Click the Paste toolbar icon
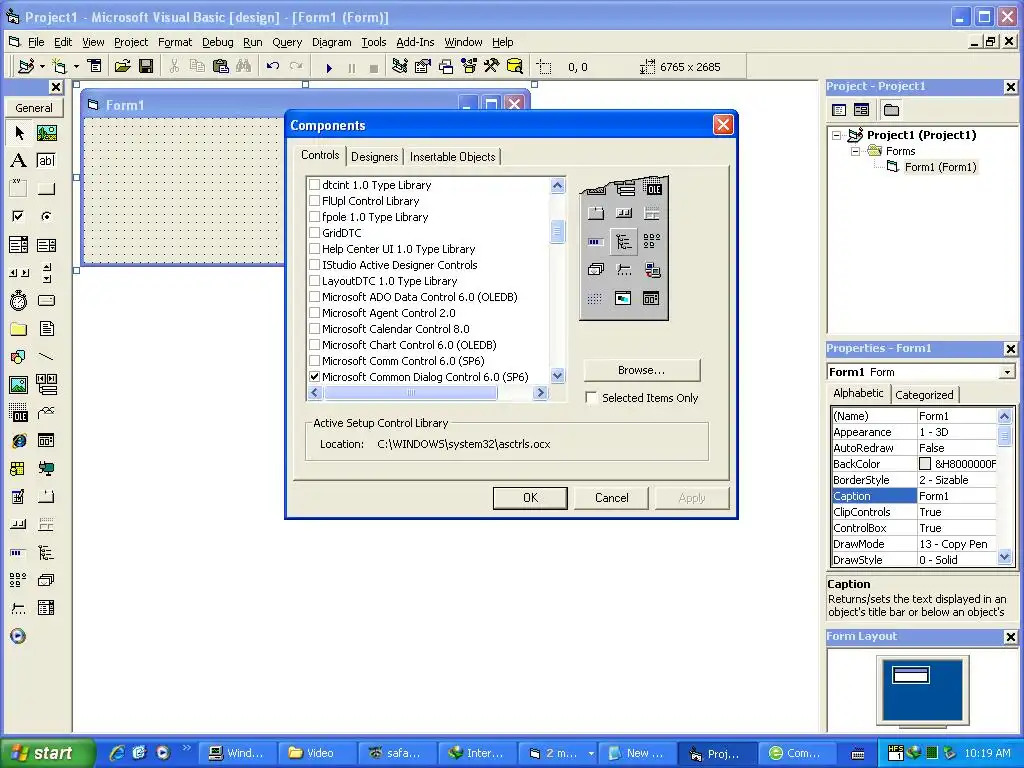The image size is (1024, 768). (x=221, y=67)
